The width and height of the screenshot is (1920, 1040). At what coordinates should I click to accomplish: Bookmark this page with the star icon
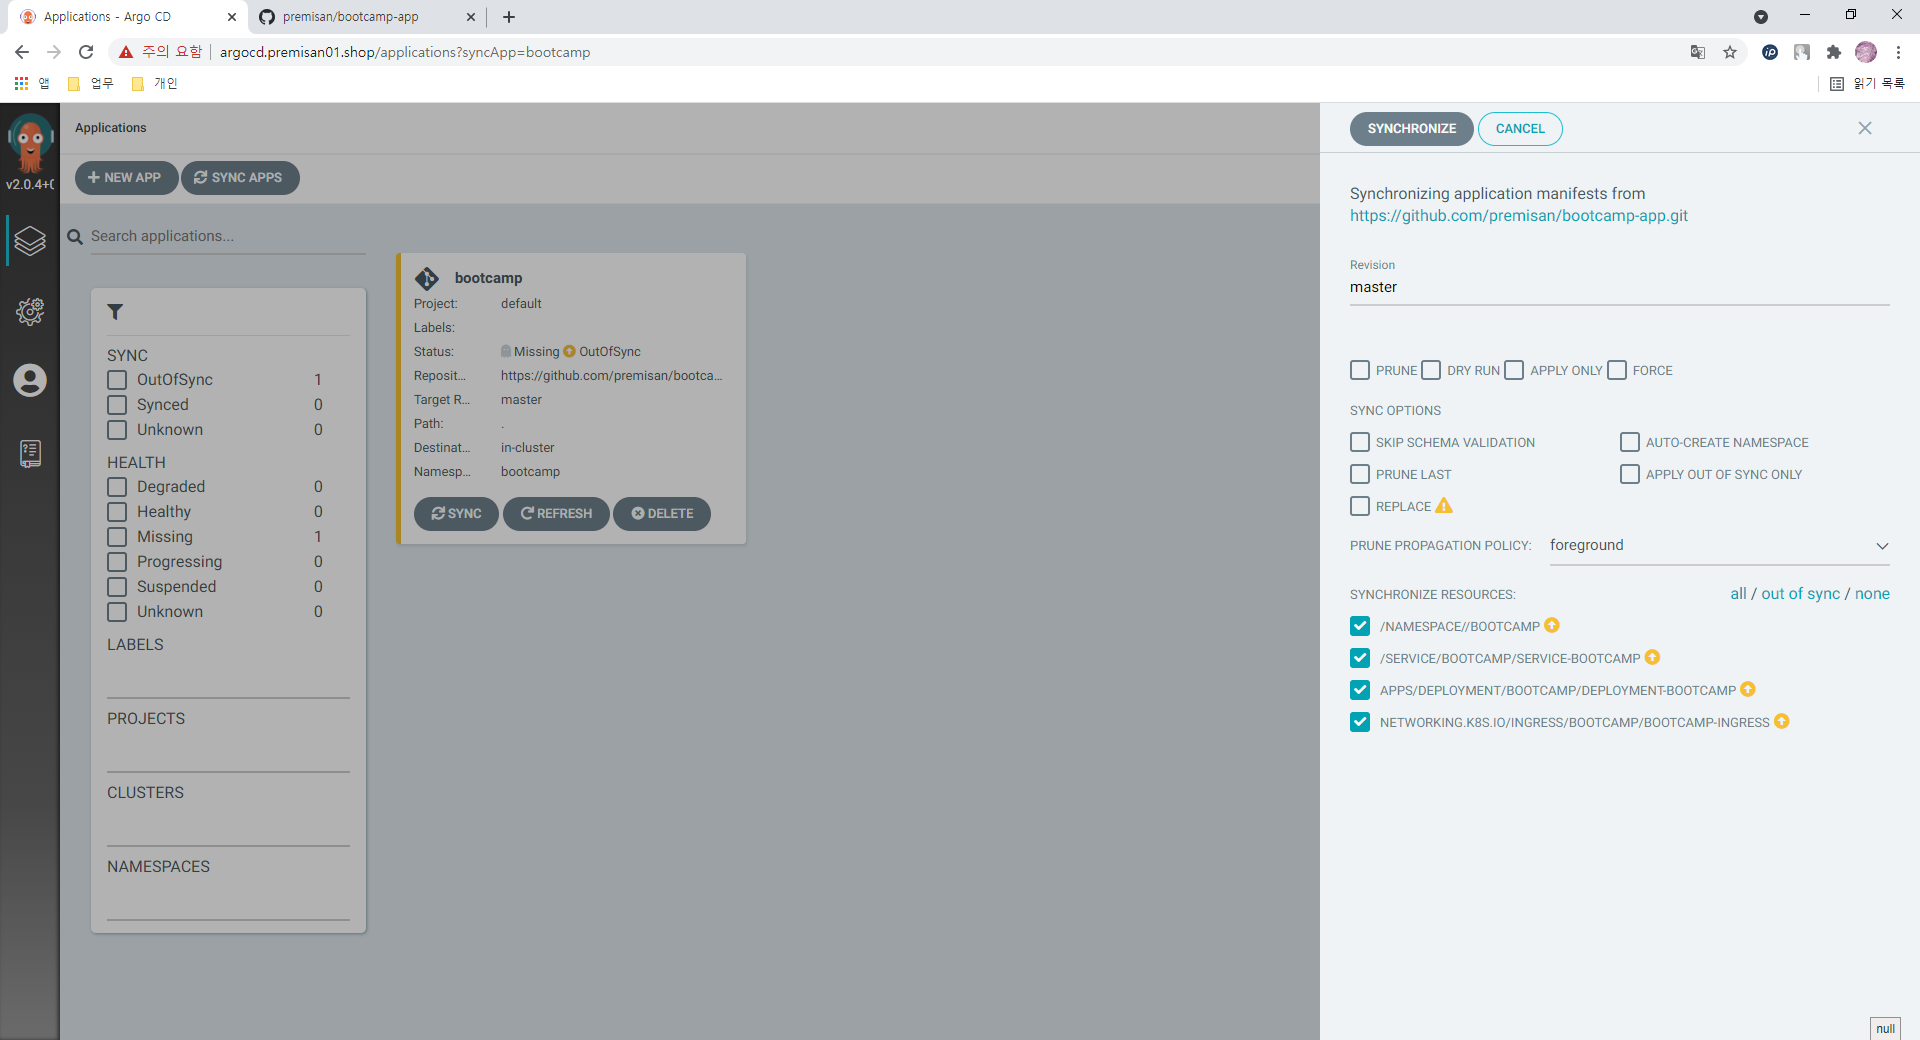pyautogui.click(x=1730, y=52)
